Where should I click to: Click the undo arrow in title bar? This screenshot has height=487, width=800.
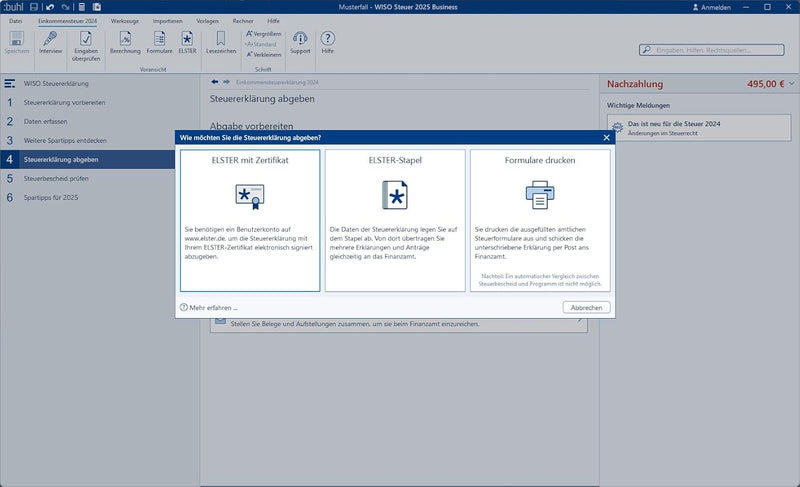click(x=50, y=7)
